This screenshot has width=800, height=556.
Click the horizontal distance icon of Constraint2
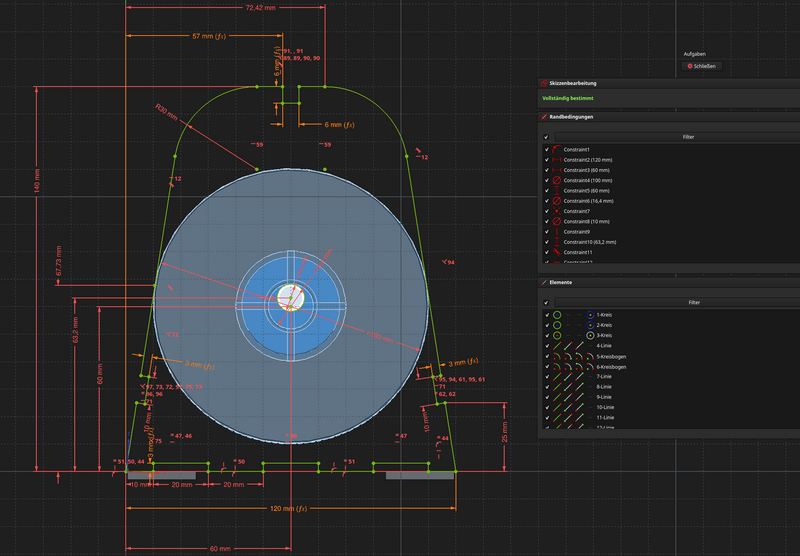coord(557,160)
